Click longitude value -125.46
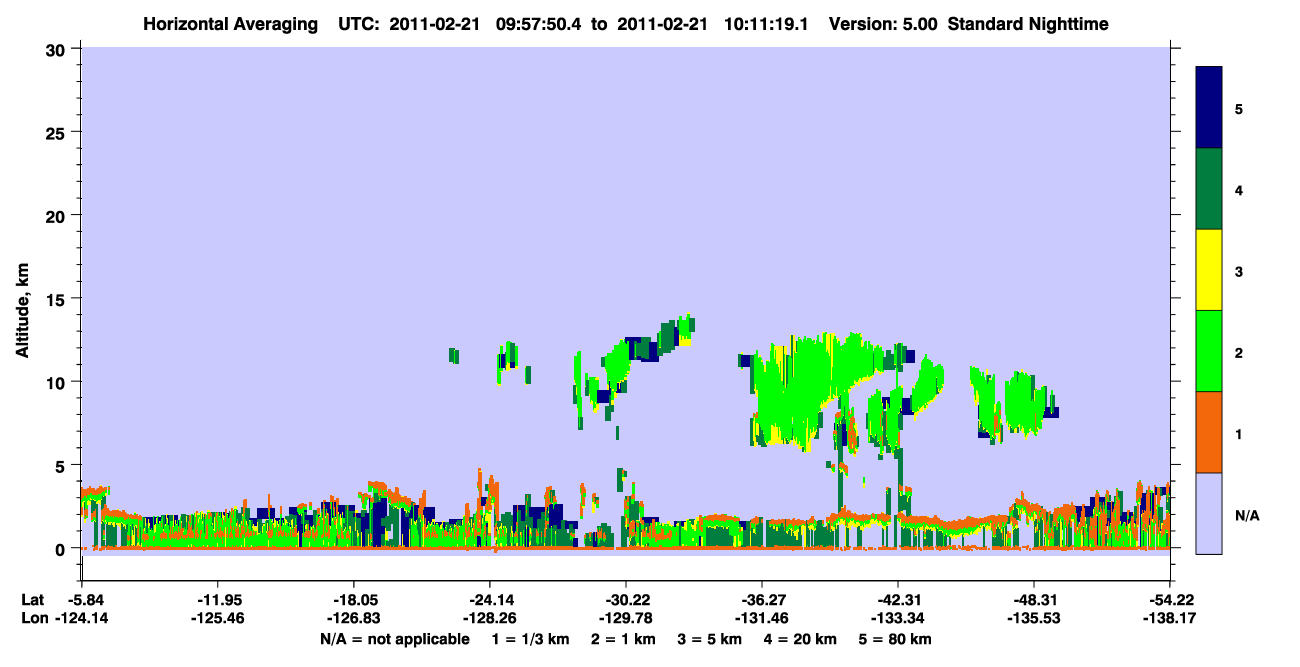This screenshot has width=1300, height=667. (218, 619)
